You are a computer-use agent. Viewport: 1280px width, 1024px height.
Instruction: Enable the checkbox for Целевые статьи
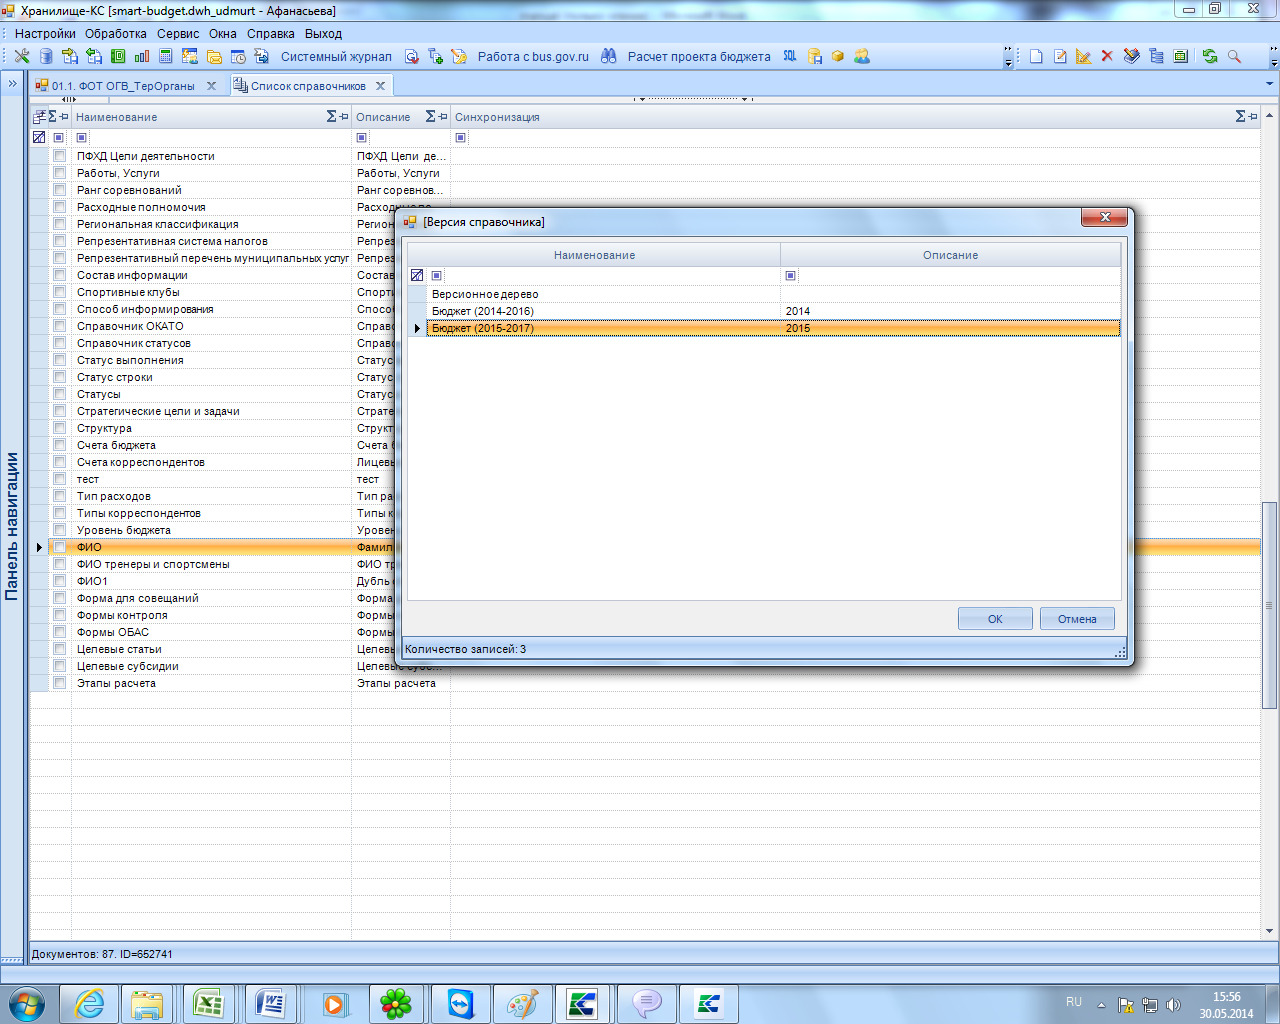coord(59,649)
